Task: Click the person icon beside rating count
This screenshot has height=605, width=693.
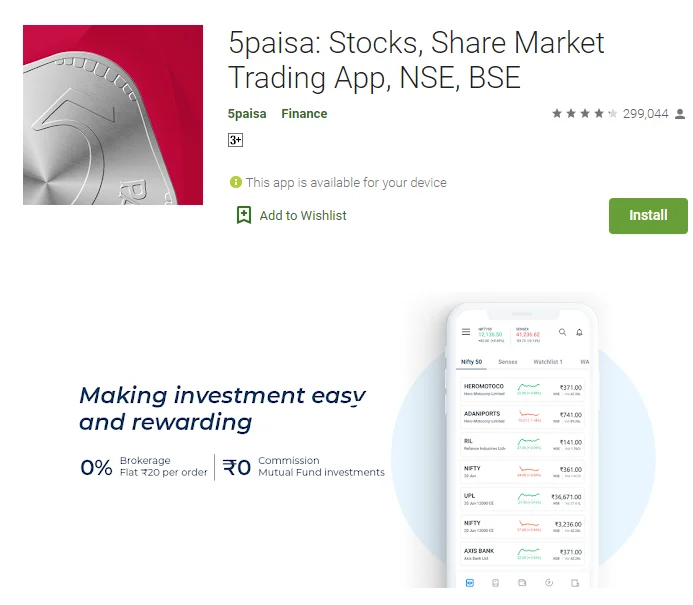Action: (x=680, y=114)
